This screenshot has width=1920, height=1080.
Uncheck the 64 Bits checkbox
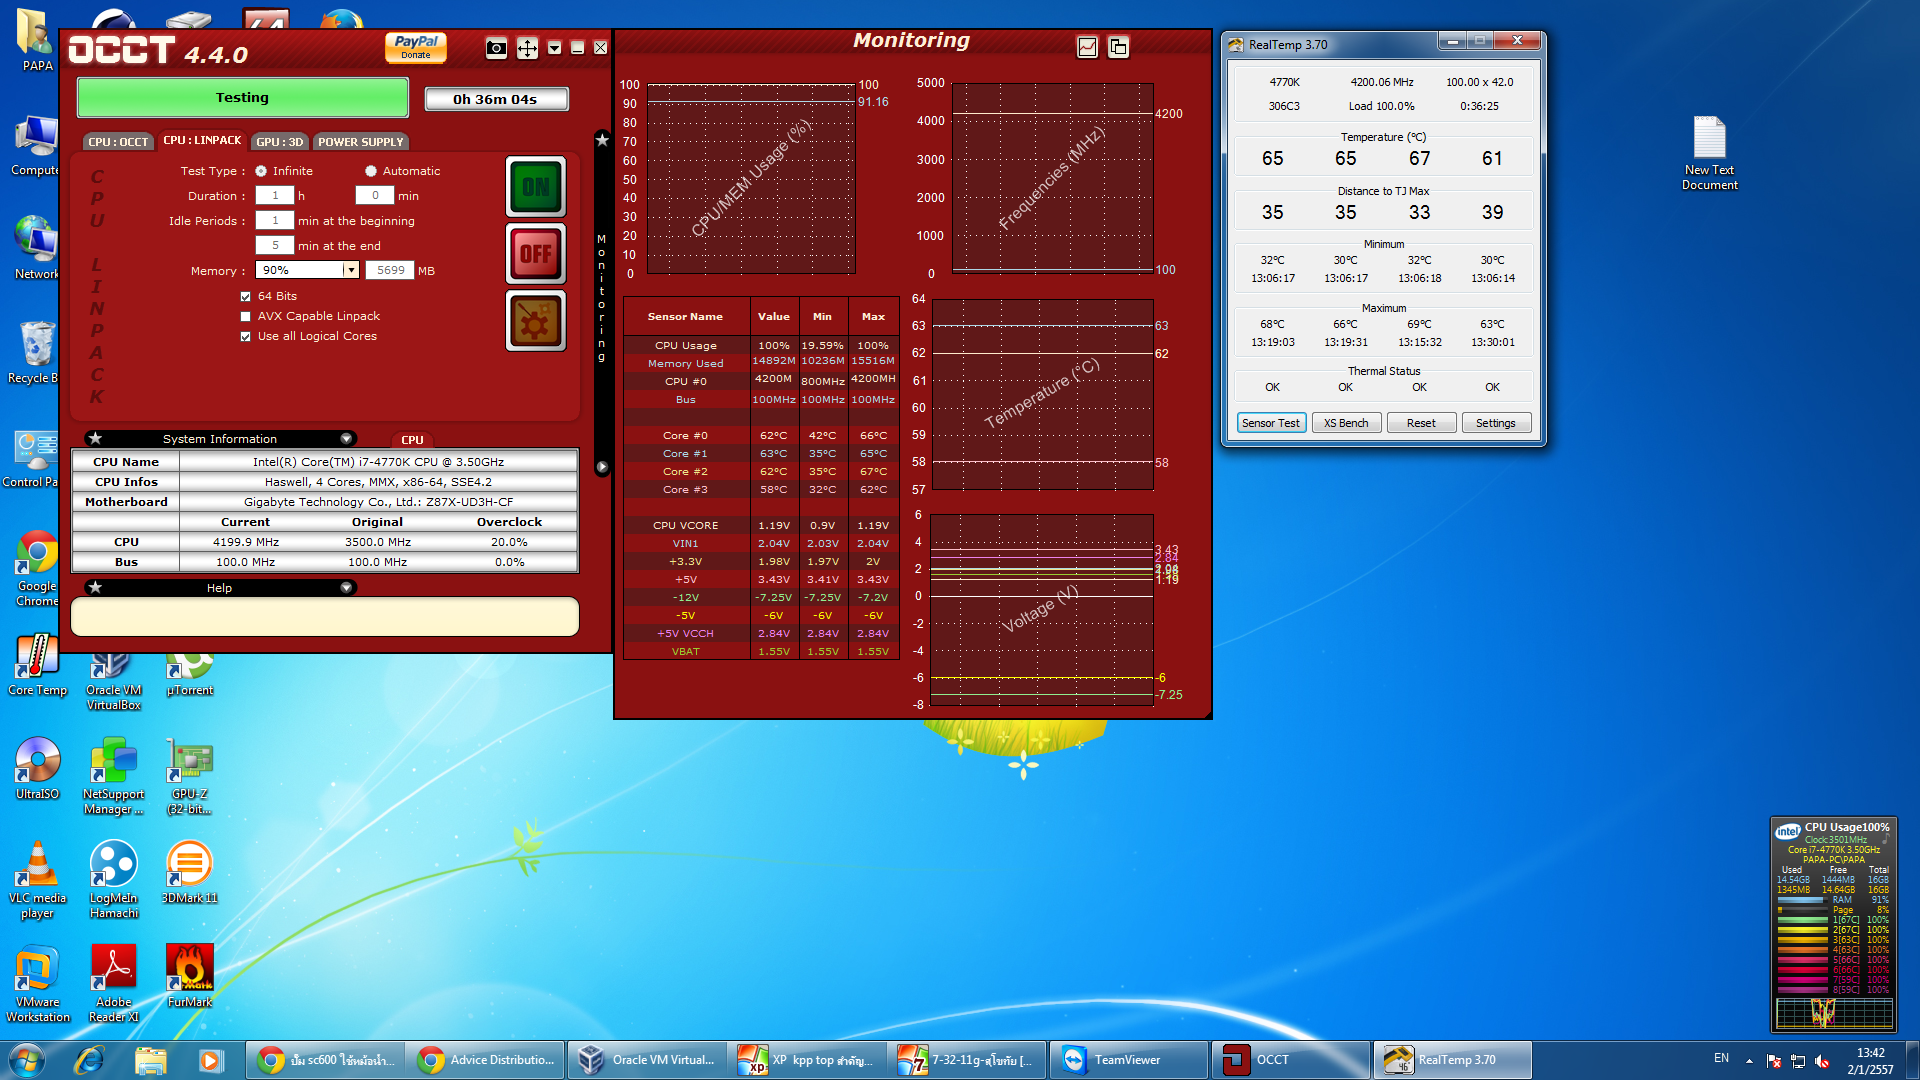[x=246, y=296]
